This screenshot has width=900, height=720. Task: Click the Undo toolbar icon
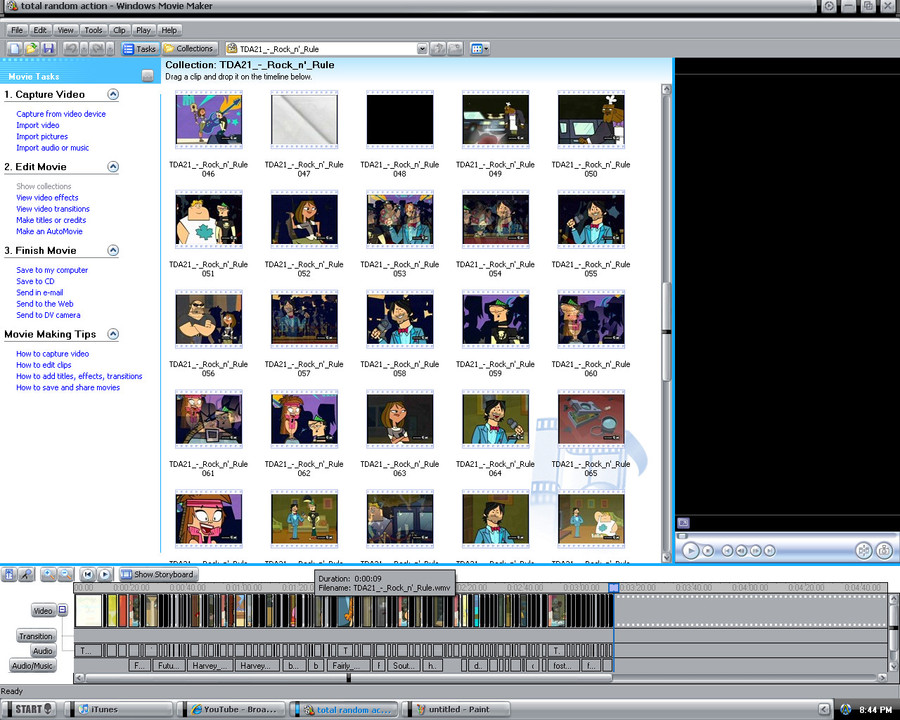[x=71, y=49]
